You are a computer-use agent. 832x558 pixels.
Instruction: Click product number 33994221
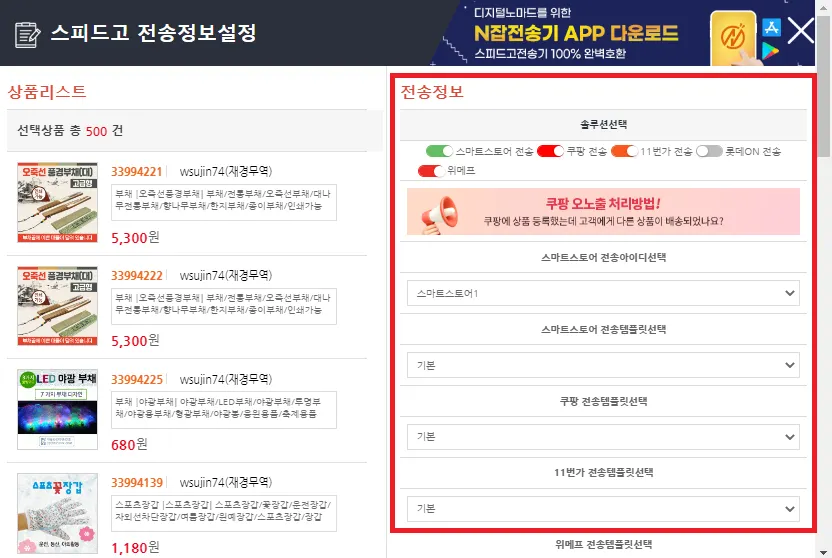click(136, 172)
